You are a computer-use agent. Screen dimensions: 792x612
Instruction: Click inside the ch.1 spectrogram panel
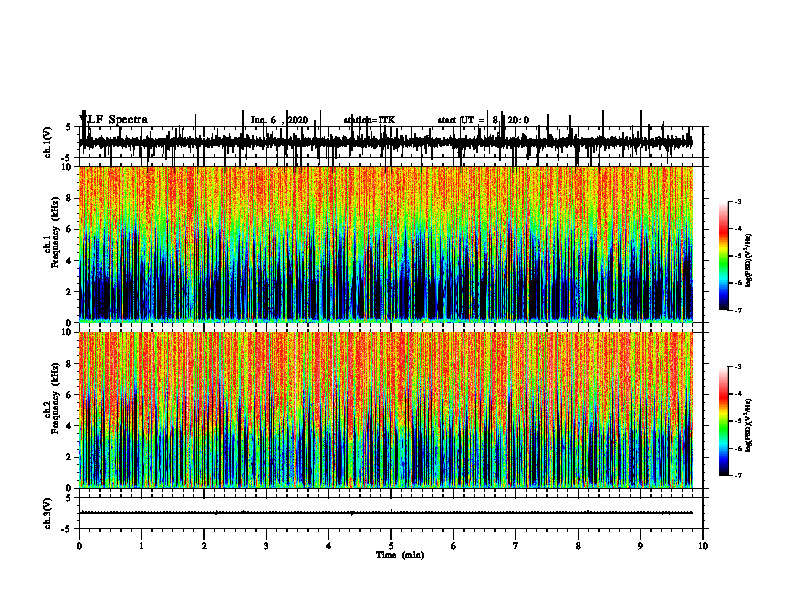(x=386, y=244)
